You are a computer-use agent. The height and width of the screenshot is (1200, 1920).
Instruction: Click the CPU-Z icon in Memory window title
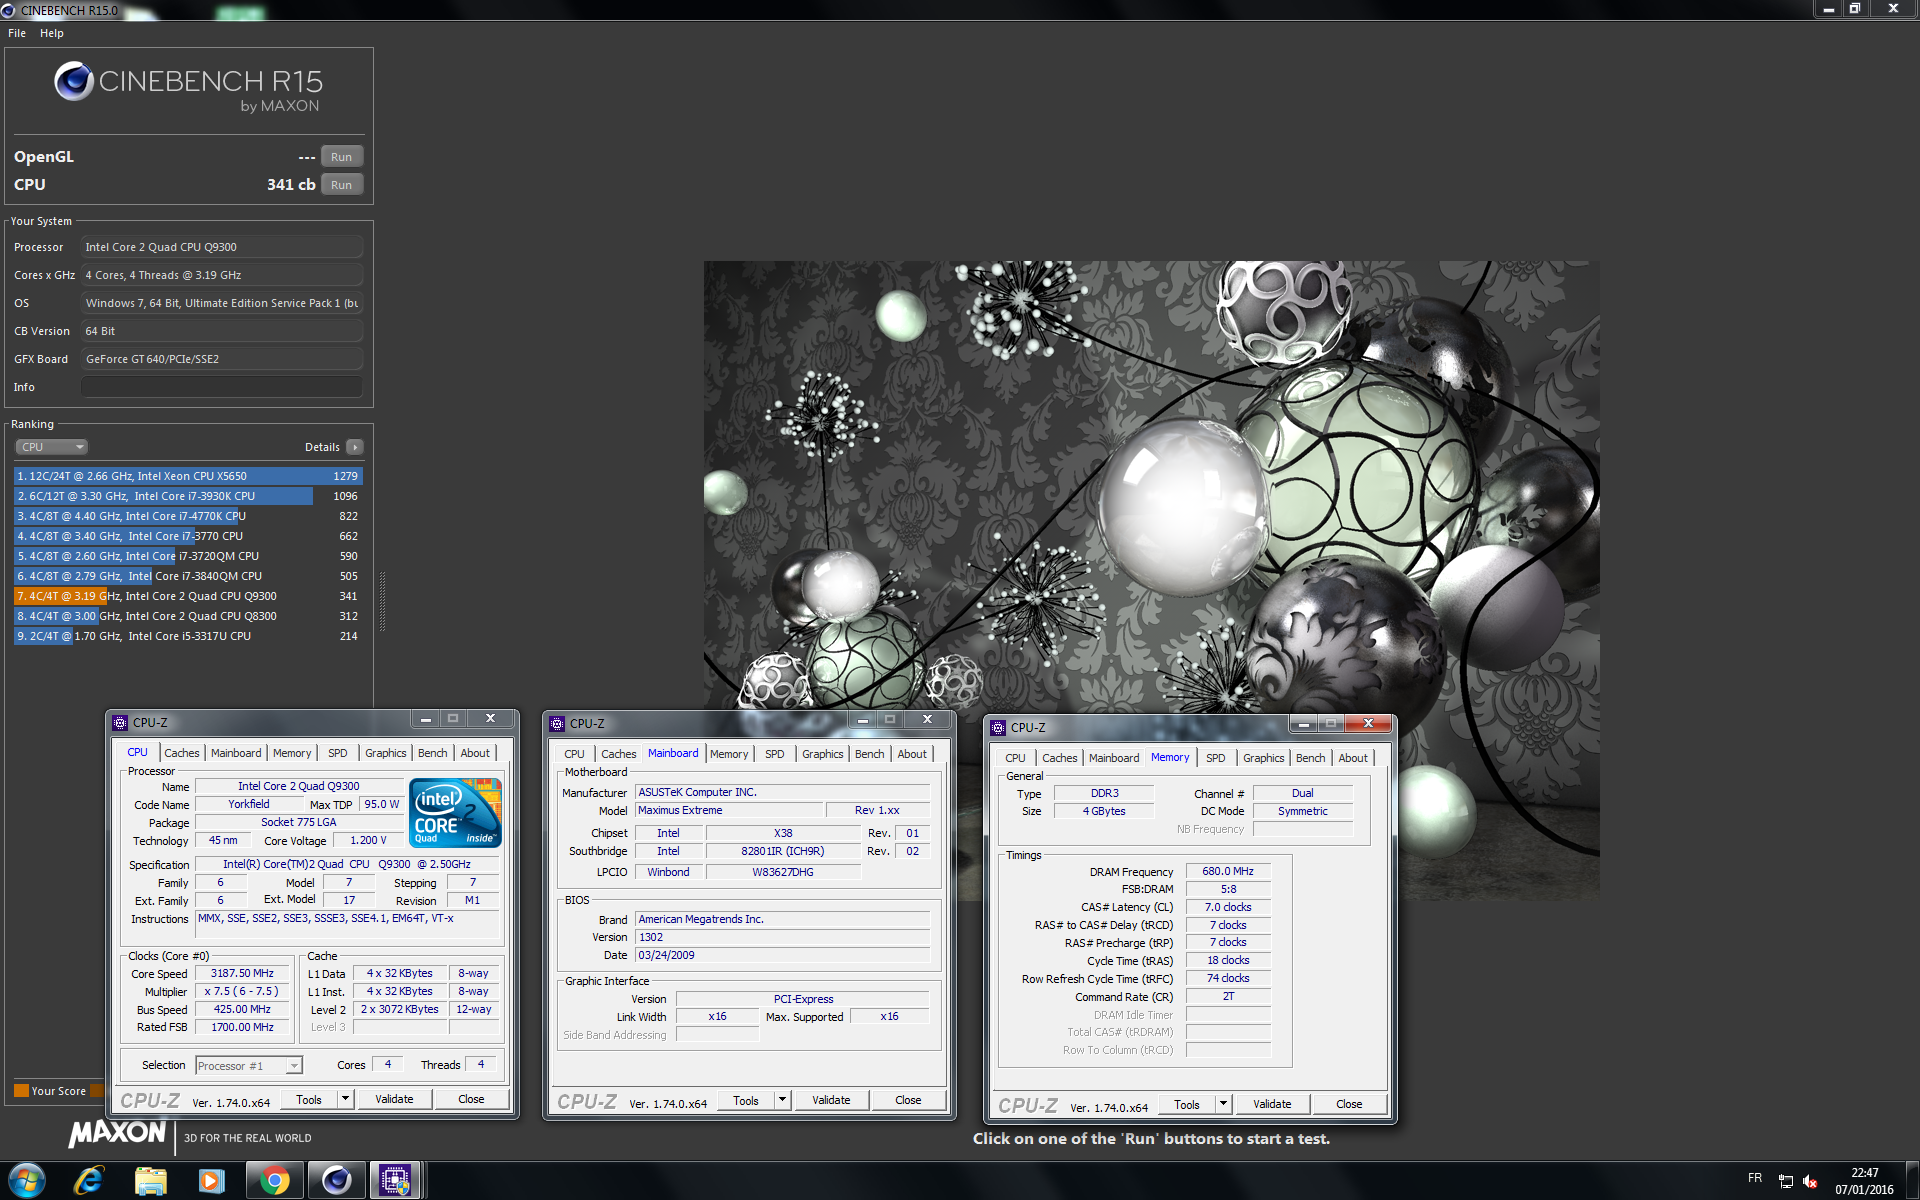point(998,727)
